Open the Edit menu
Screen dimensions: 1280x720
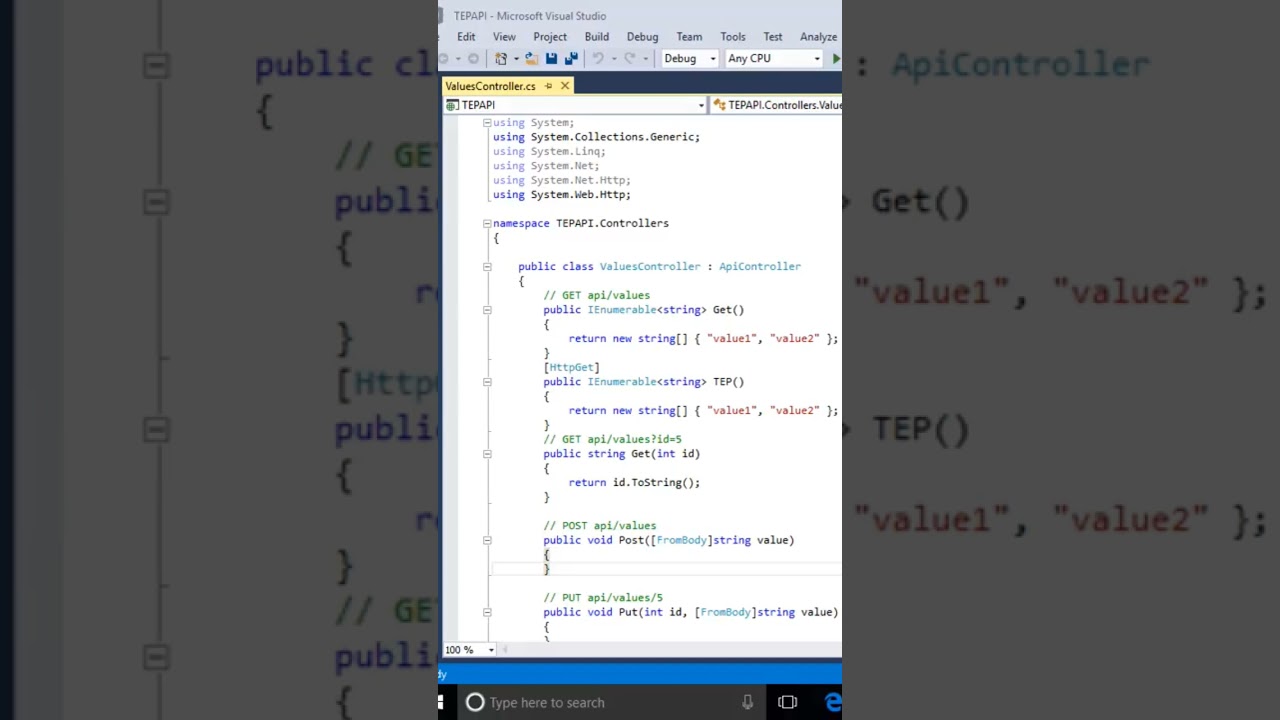[466, 37]
